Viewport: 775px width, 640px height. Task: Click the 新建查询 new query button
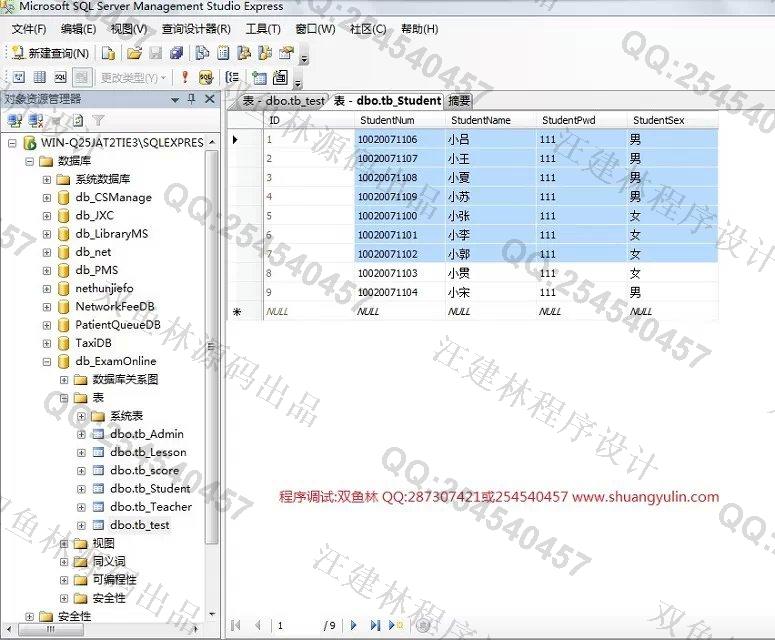[50, 52]
